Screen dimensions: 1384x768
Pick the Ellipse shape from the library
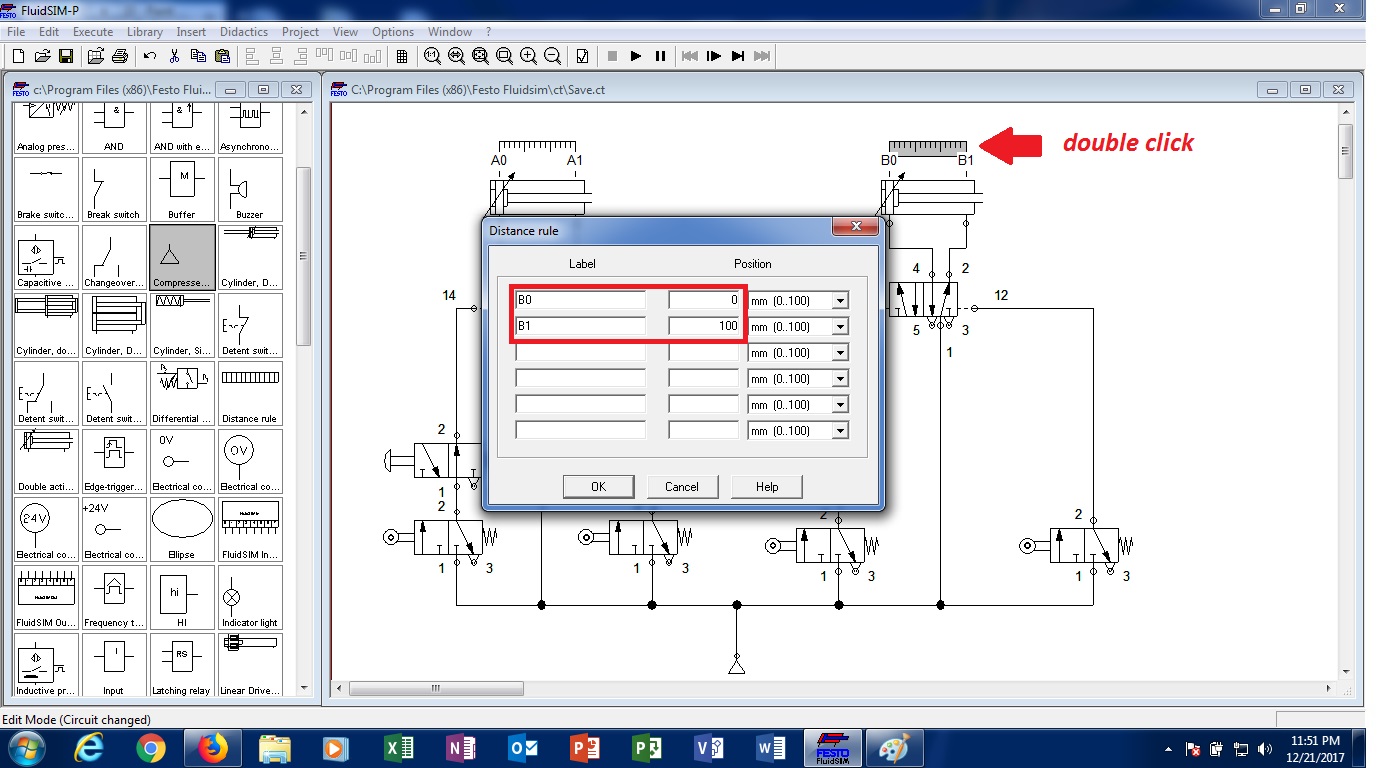[x=182, y=529]
